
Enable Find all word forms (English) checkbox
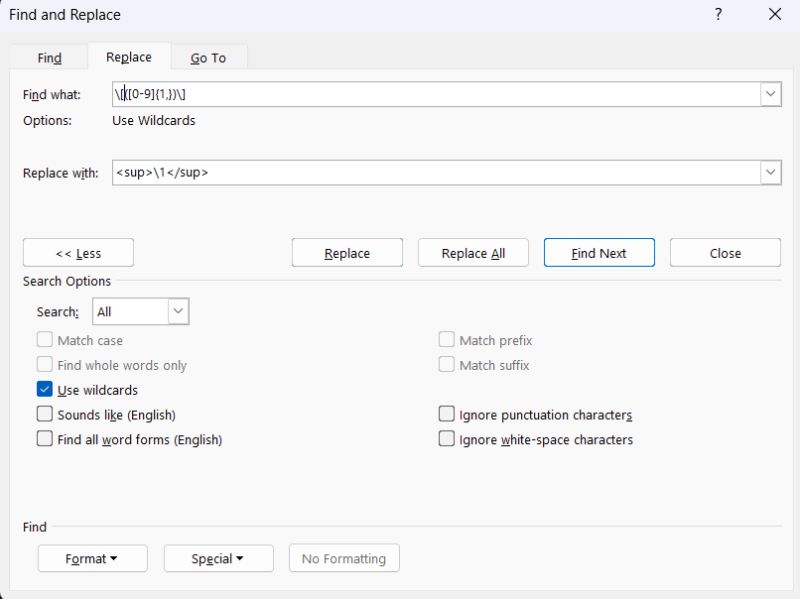[x=44, y=439]
